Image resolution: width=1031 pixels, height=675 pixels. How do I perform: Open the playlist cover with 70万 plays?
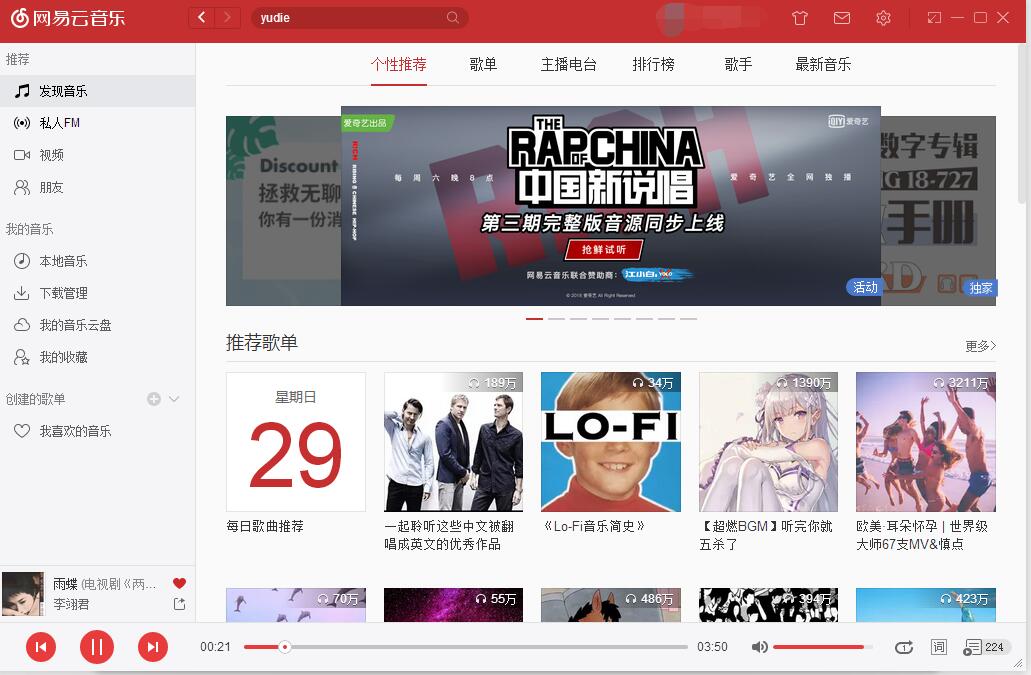296,605
